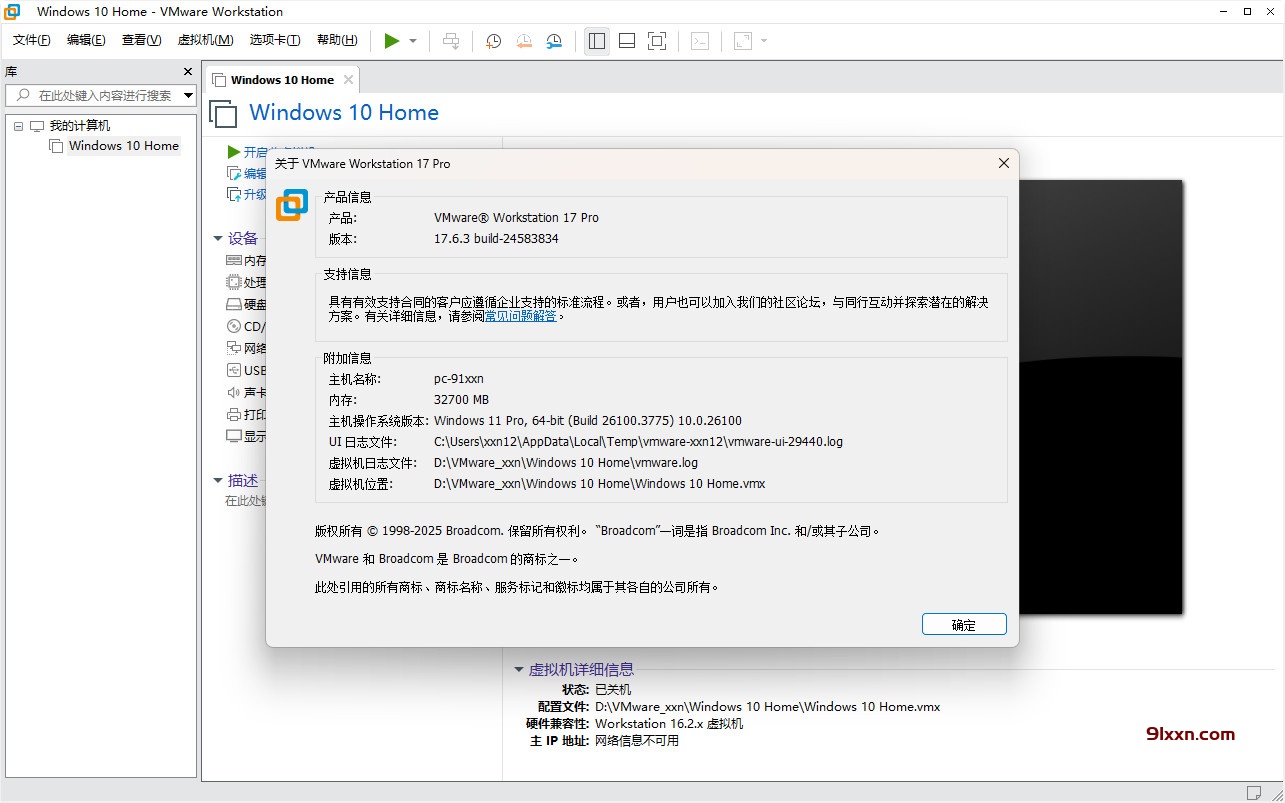Open the library search filter dropdown arrow
Viewport: 1285px width, 803px height.
pos(188,95)
